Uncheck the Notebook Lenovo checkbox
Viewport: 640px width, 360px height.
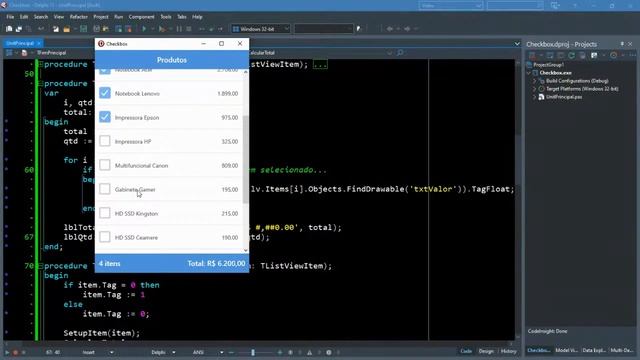tap(105, 93)
